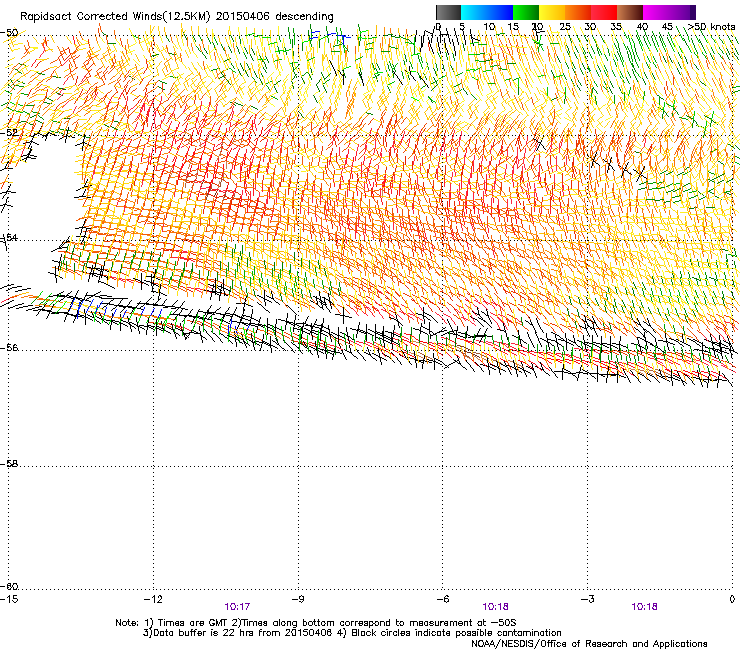The width and height of the screenshot is (740, 650).
Task: Select the orange 25-30 knots legend swatch
Action: click(578, 12)
